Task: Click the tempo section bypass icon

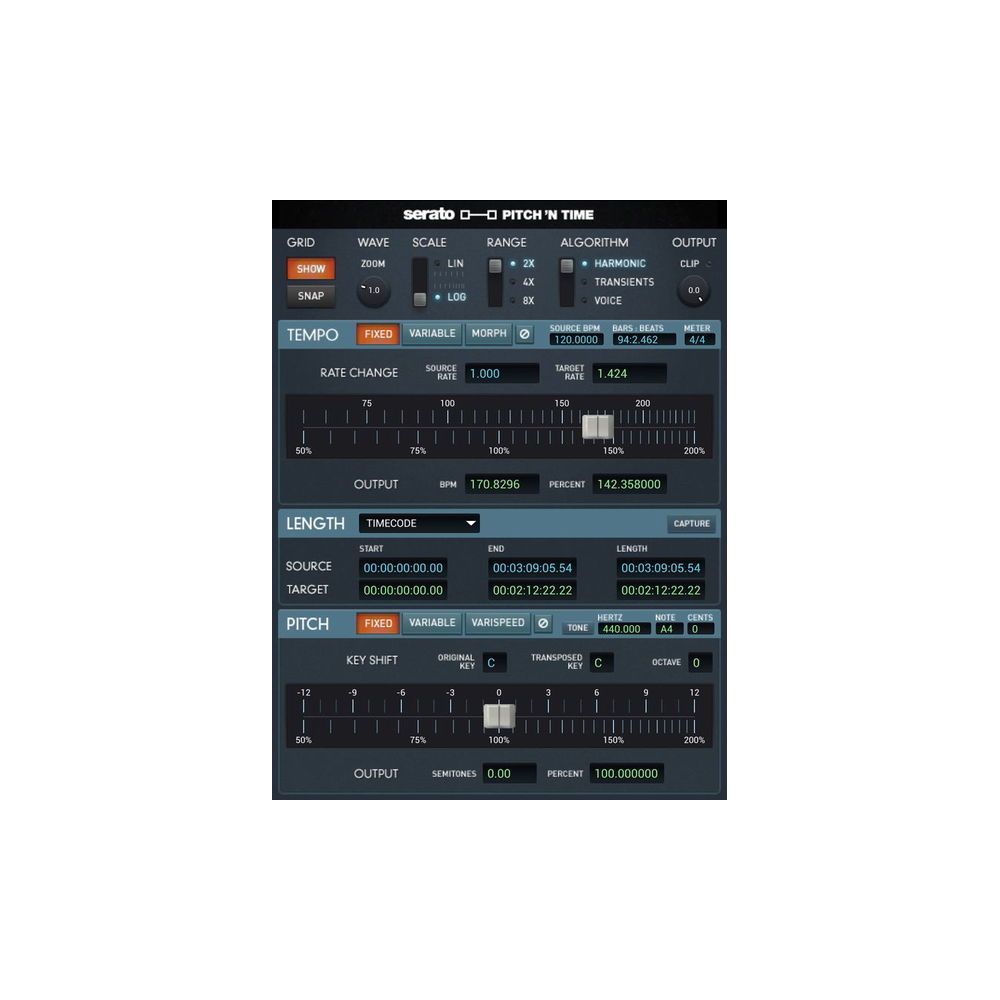Action: click(525, 334)
